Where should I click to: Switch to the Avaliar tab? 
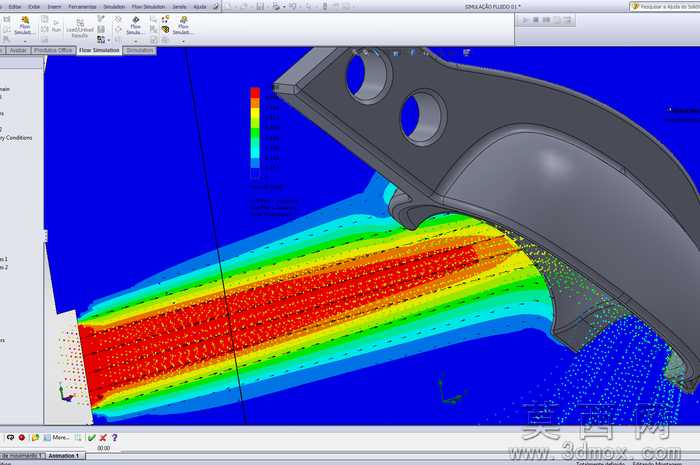(x=18, y=50)
